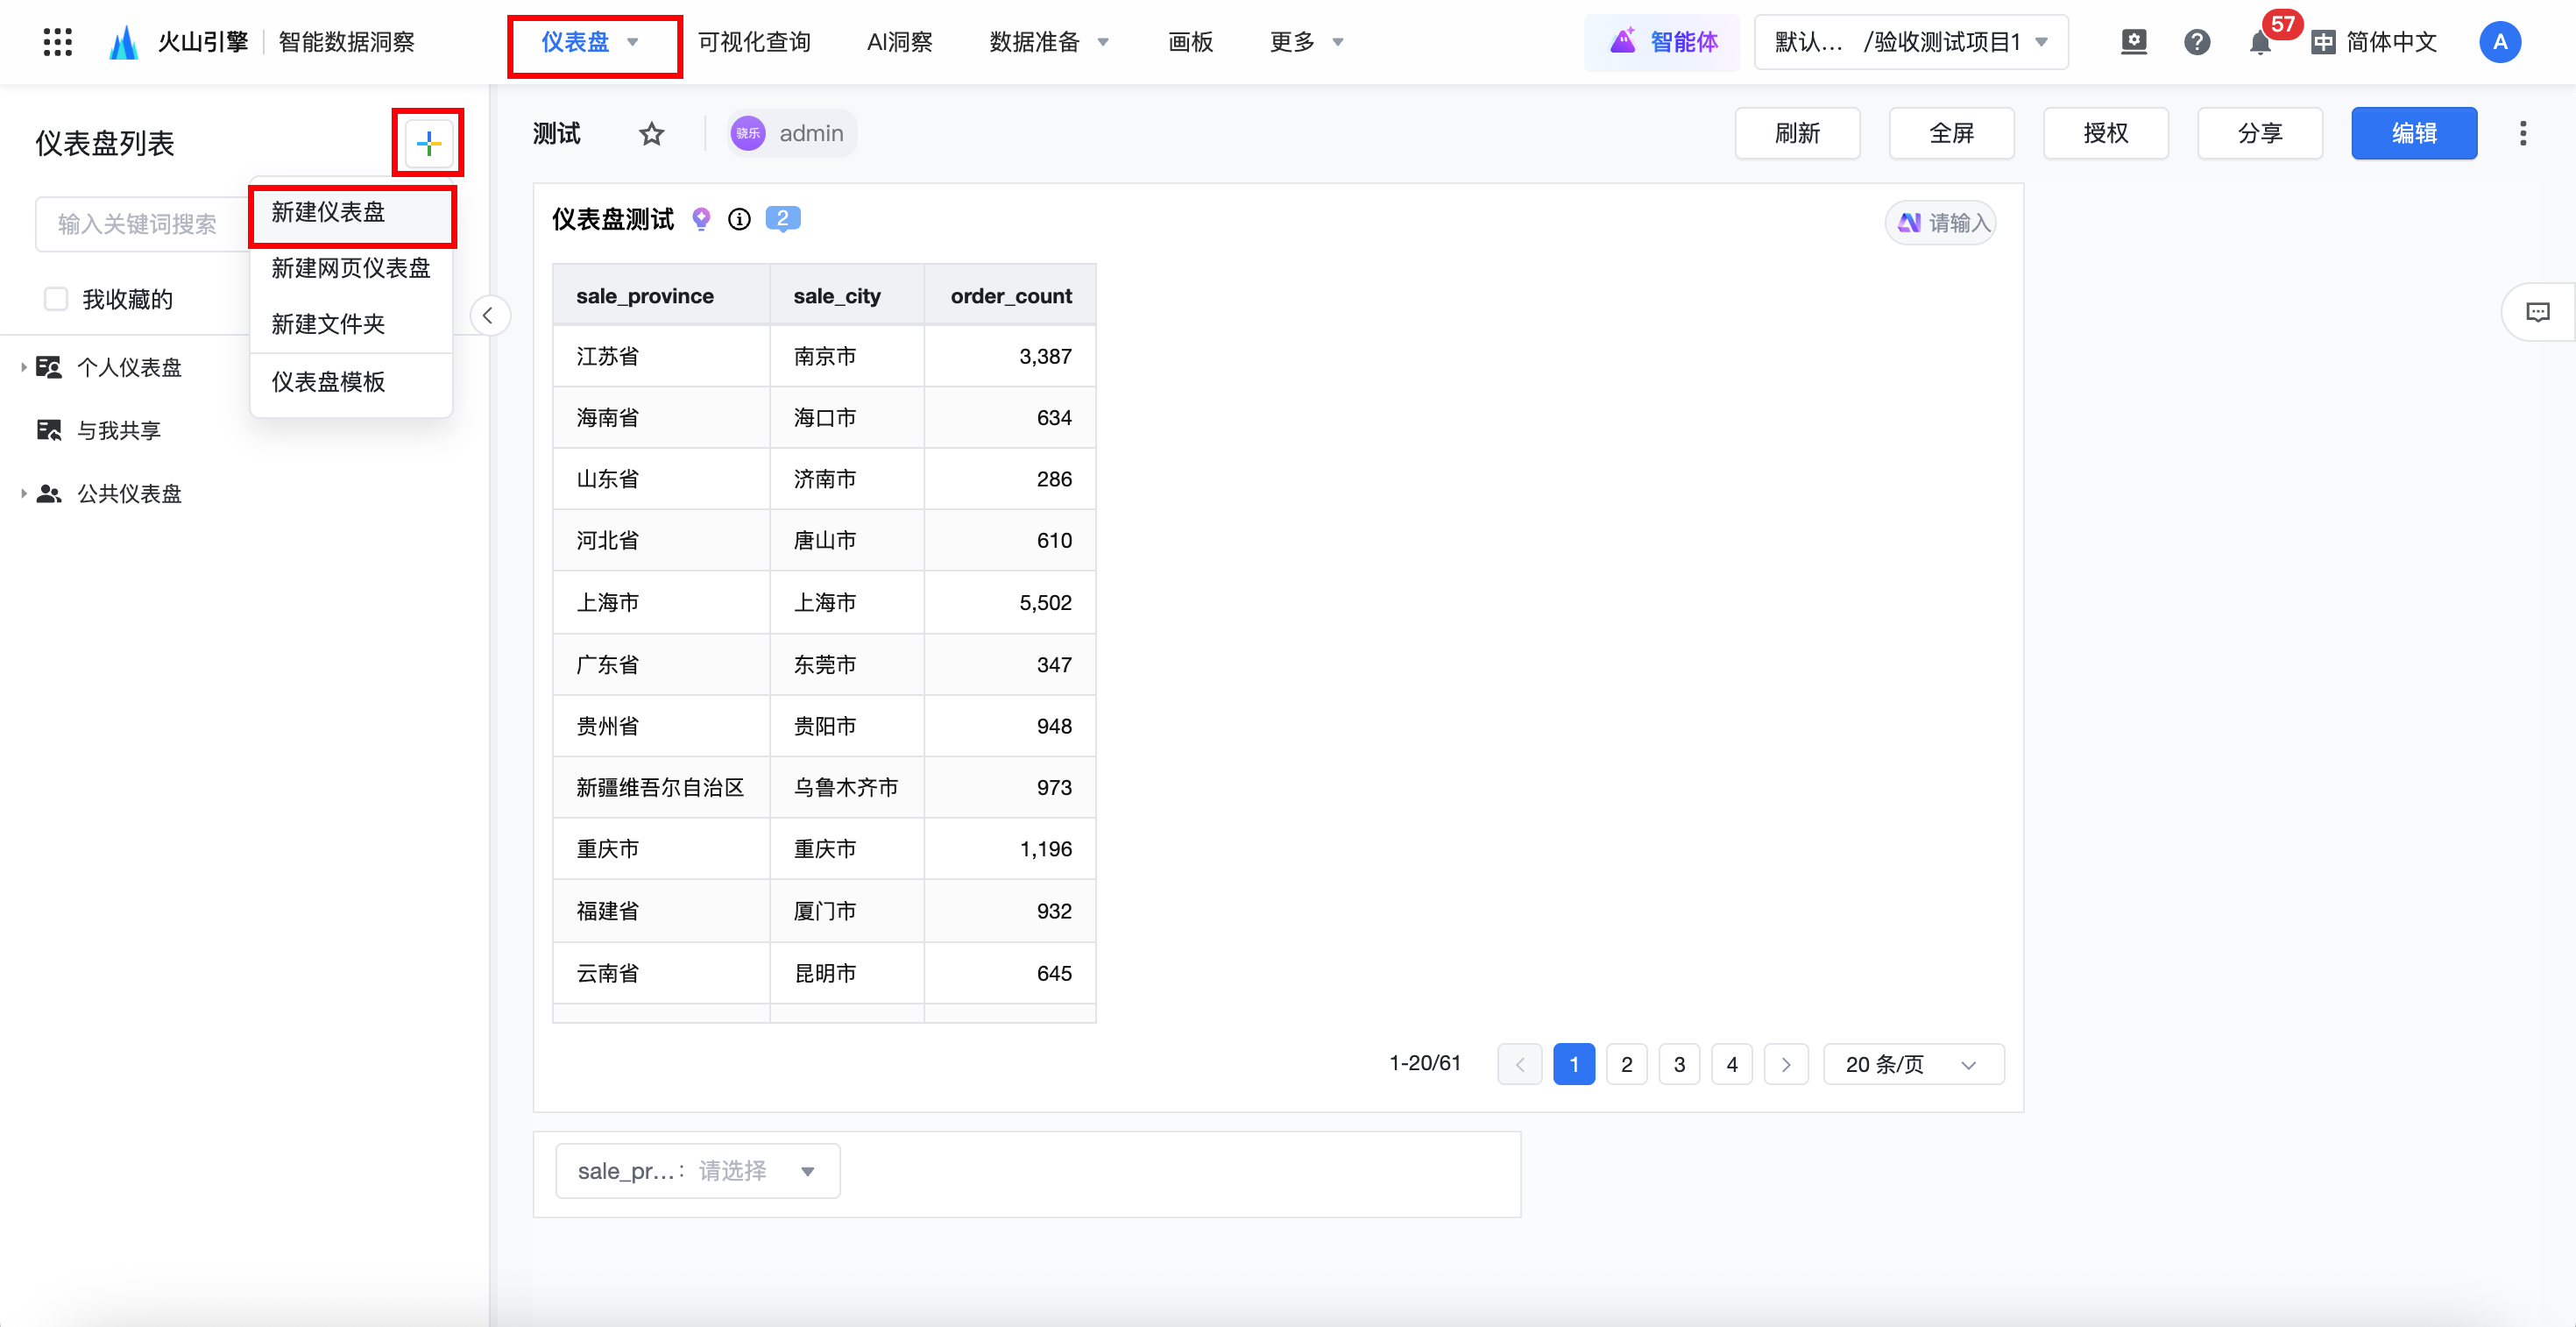Toggle the 我收藏的 checkbox
Image resolution: width=2576 pixels, height=1327 pixels.
click(56, 299)
